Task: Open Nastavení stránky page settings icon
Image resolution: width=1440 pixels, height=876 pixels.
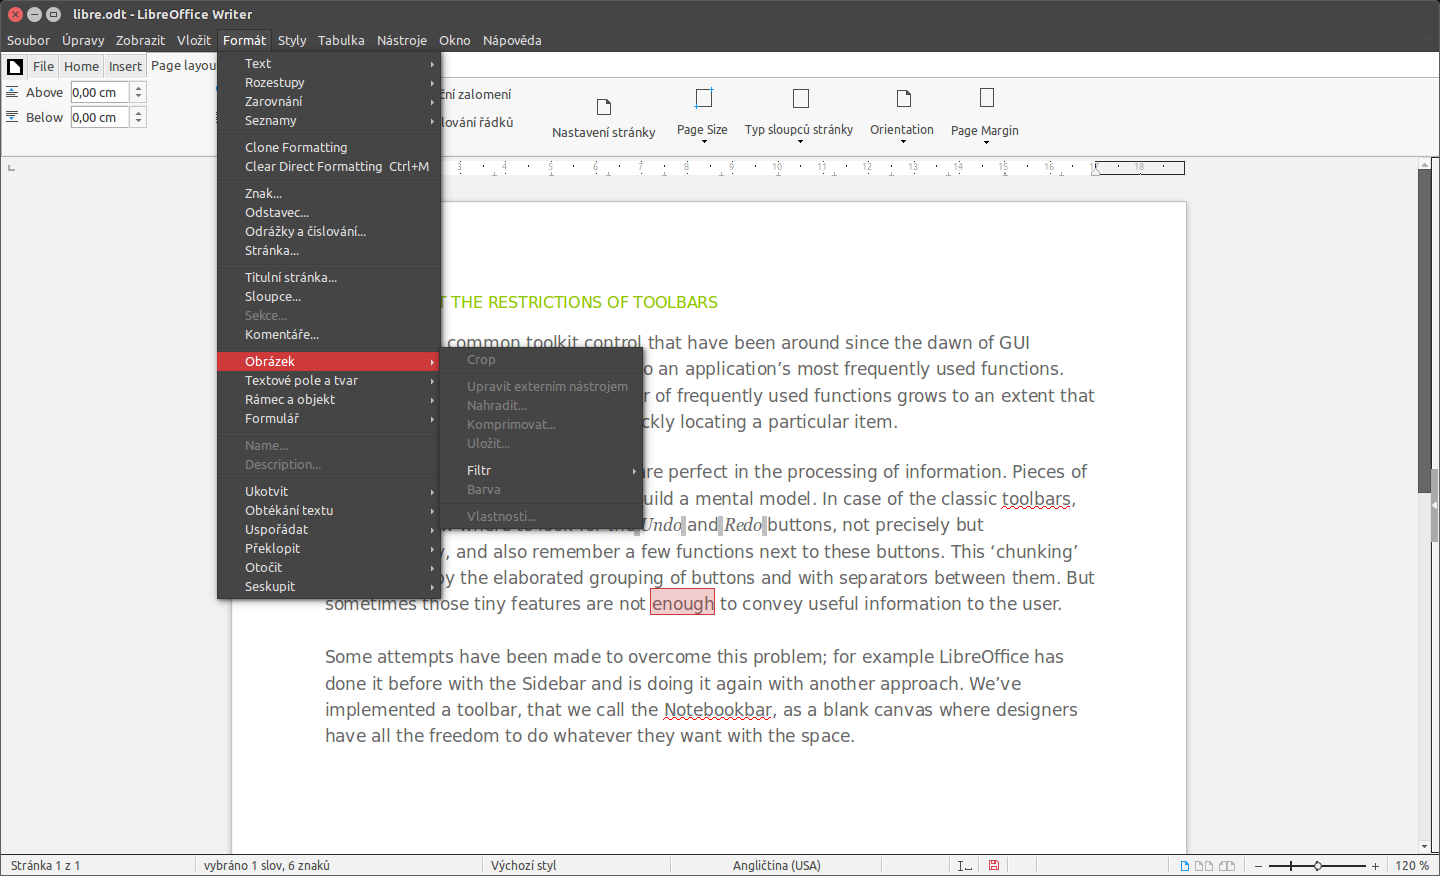Action: pyautogui.click(x=604, y=107)
